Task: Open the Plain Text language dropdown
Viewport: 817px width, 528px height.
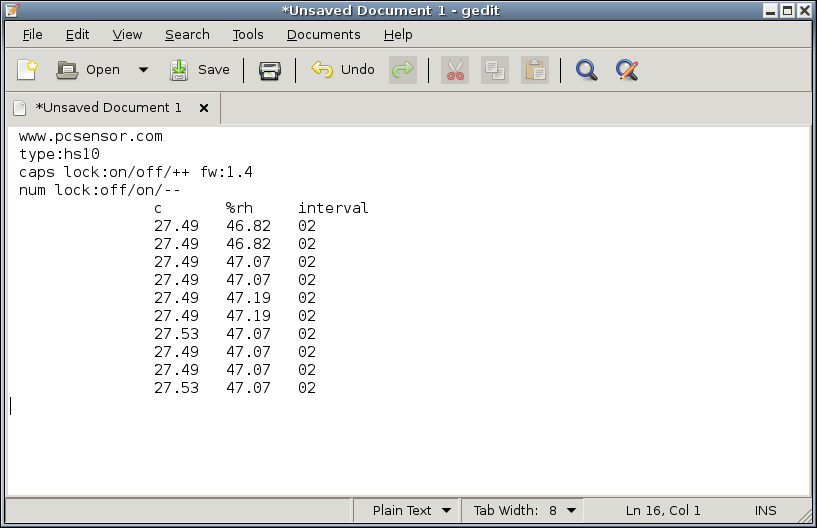Action: pyautogui.click(x=411, y=510)
